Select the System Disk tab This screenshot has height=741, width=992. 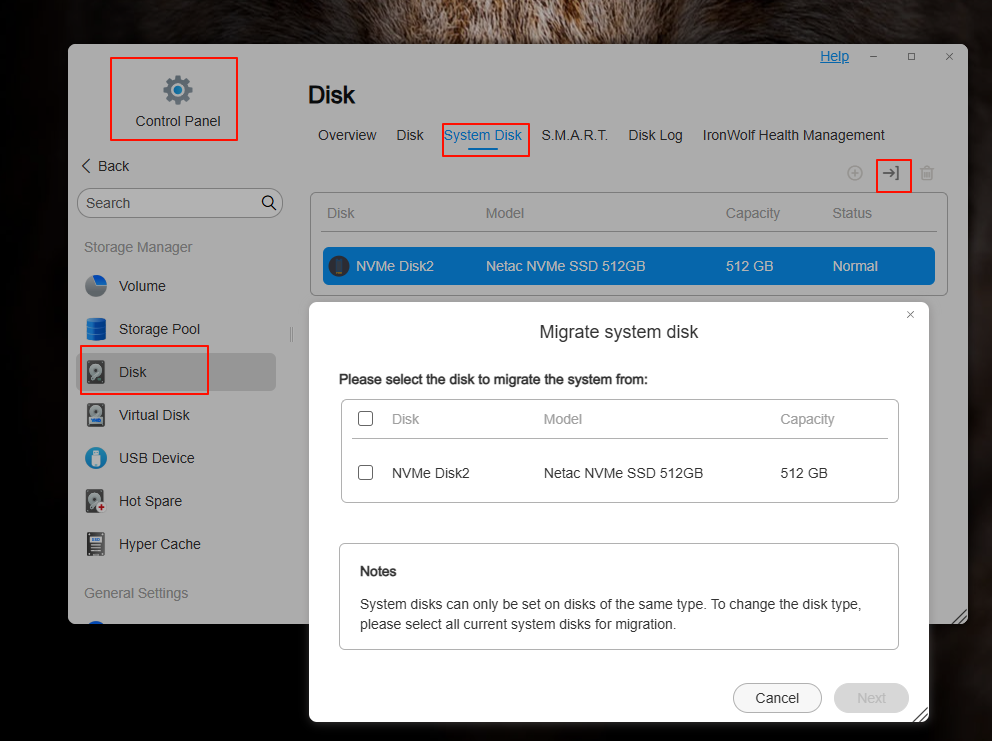[x=483, y=135]
